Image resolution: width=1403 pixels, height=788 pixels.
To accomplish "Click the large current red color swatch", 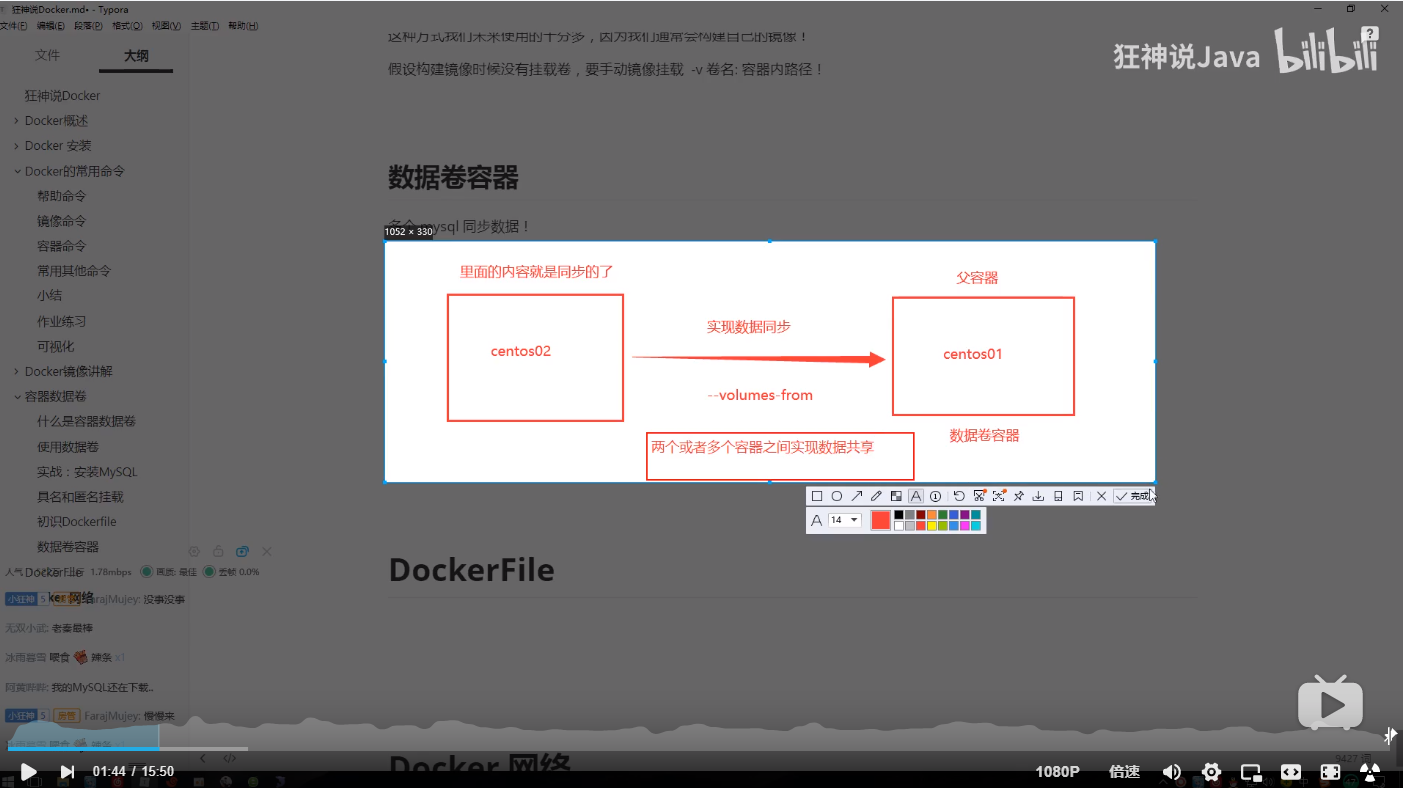I will click(x=880, y=520).
